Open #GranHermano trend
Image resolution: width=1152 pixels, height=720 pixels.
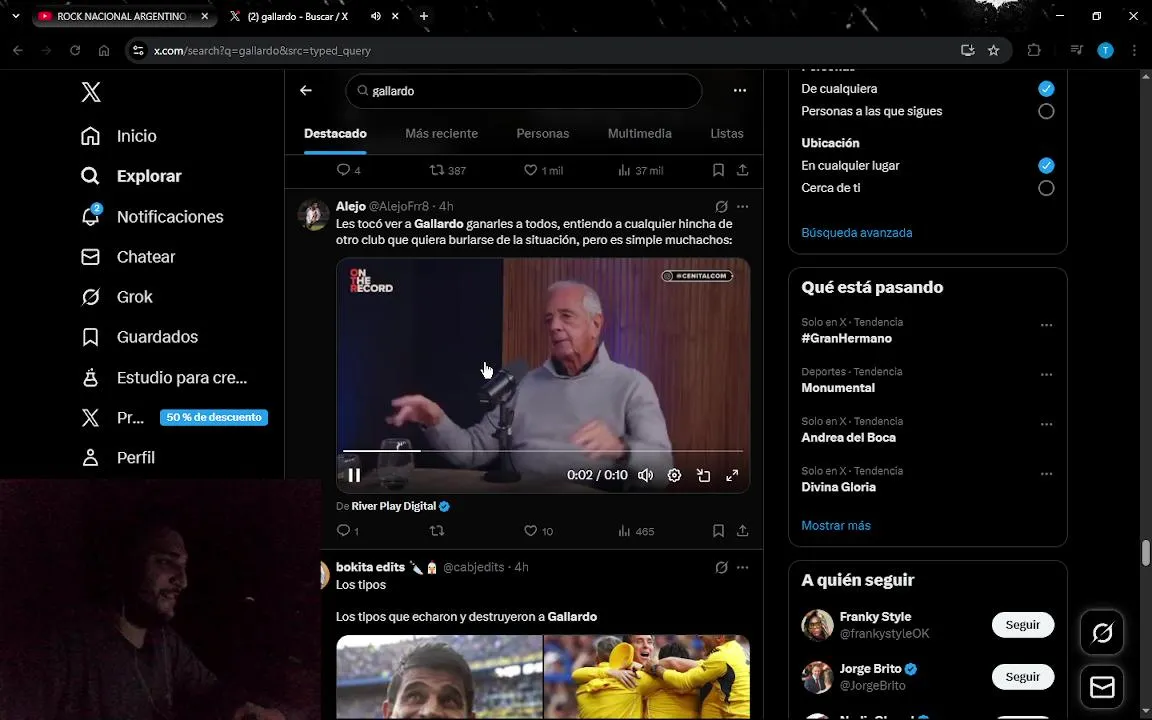[x=846, y=339]
